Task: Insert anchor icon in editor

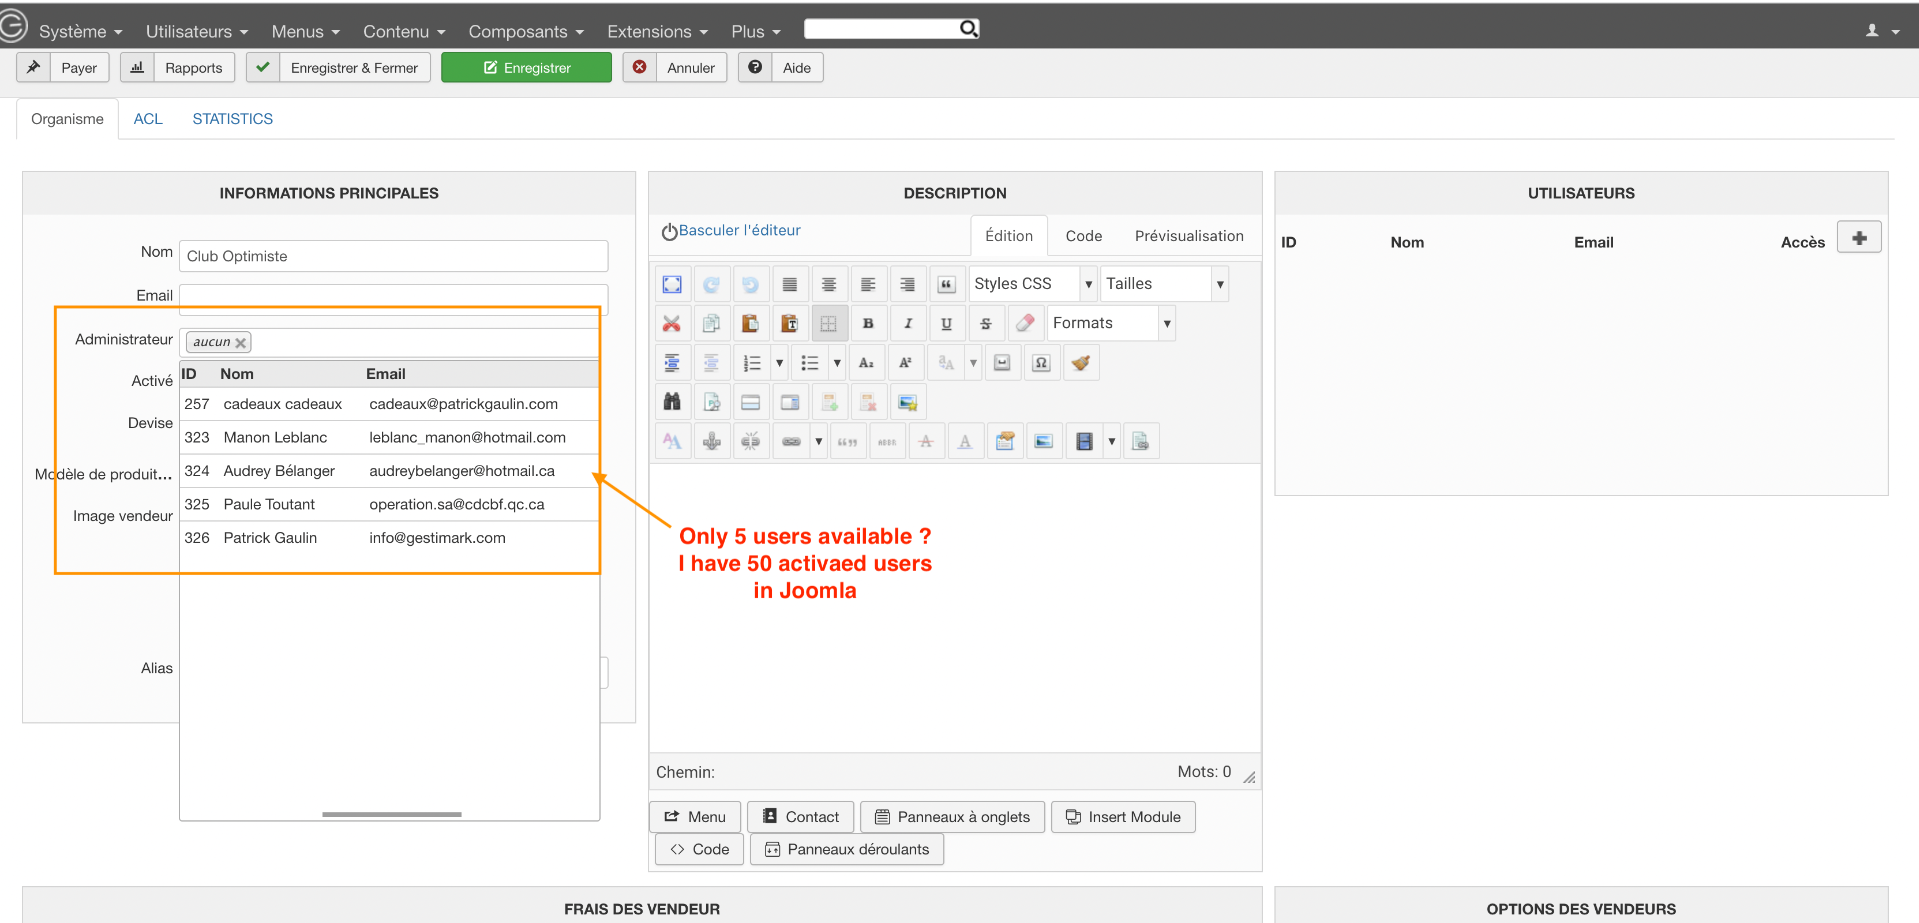Action: [x=712, y=441]
